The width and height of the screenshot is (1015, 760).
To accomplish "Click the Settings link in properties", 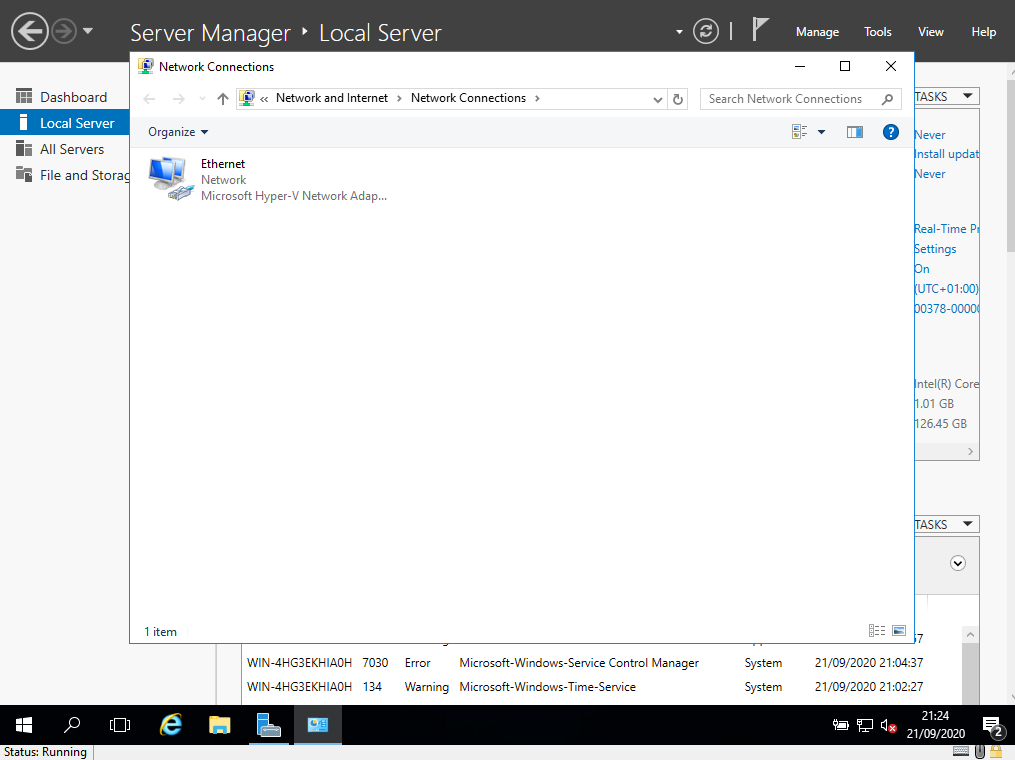I will tap(935, 249).
